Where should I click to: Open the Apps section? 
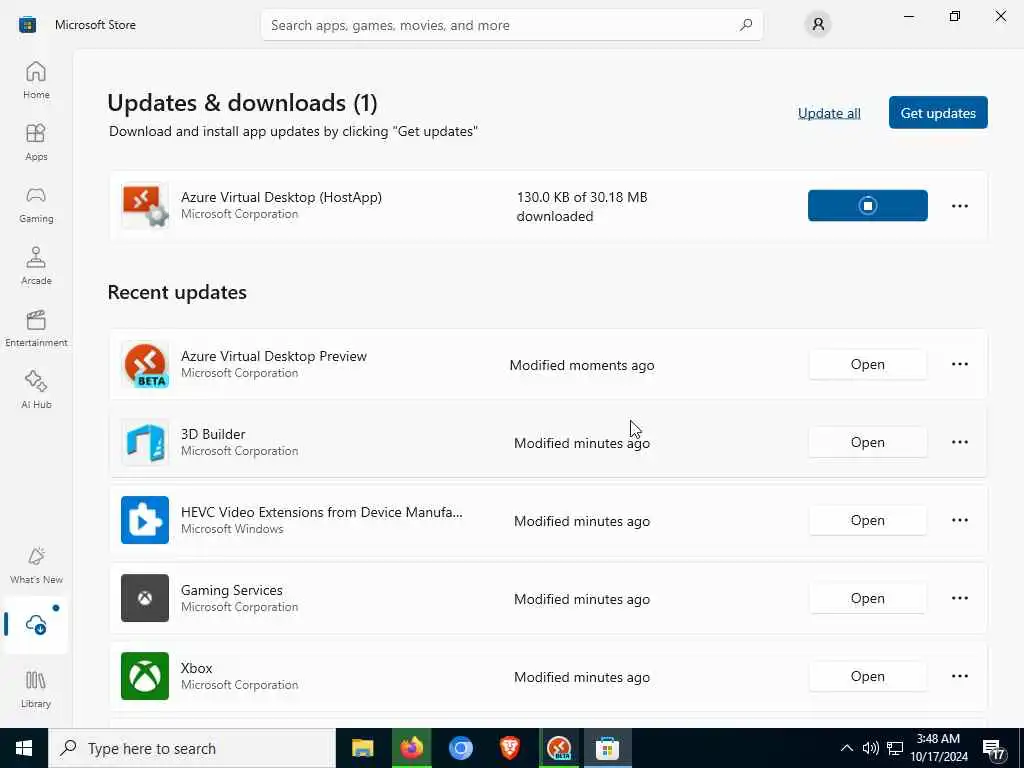[x=36, y=142]
